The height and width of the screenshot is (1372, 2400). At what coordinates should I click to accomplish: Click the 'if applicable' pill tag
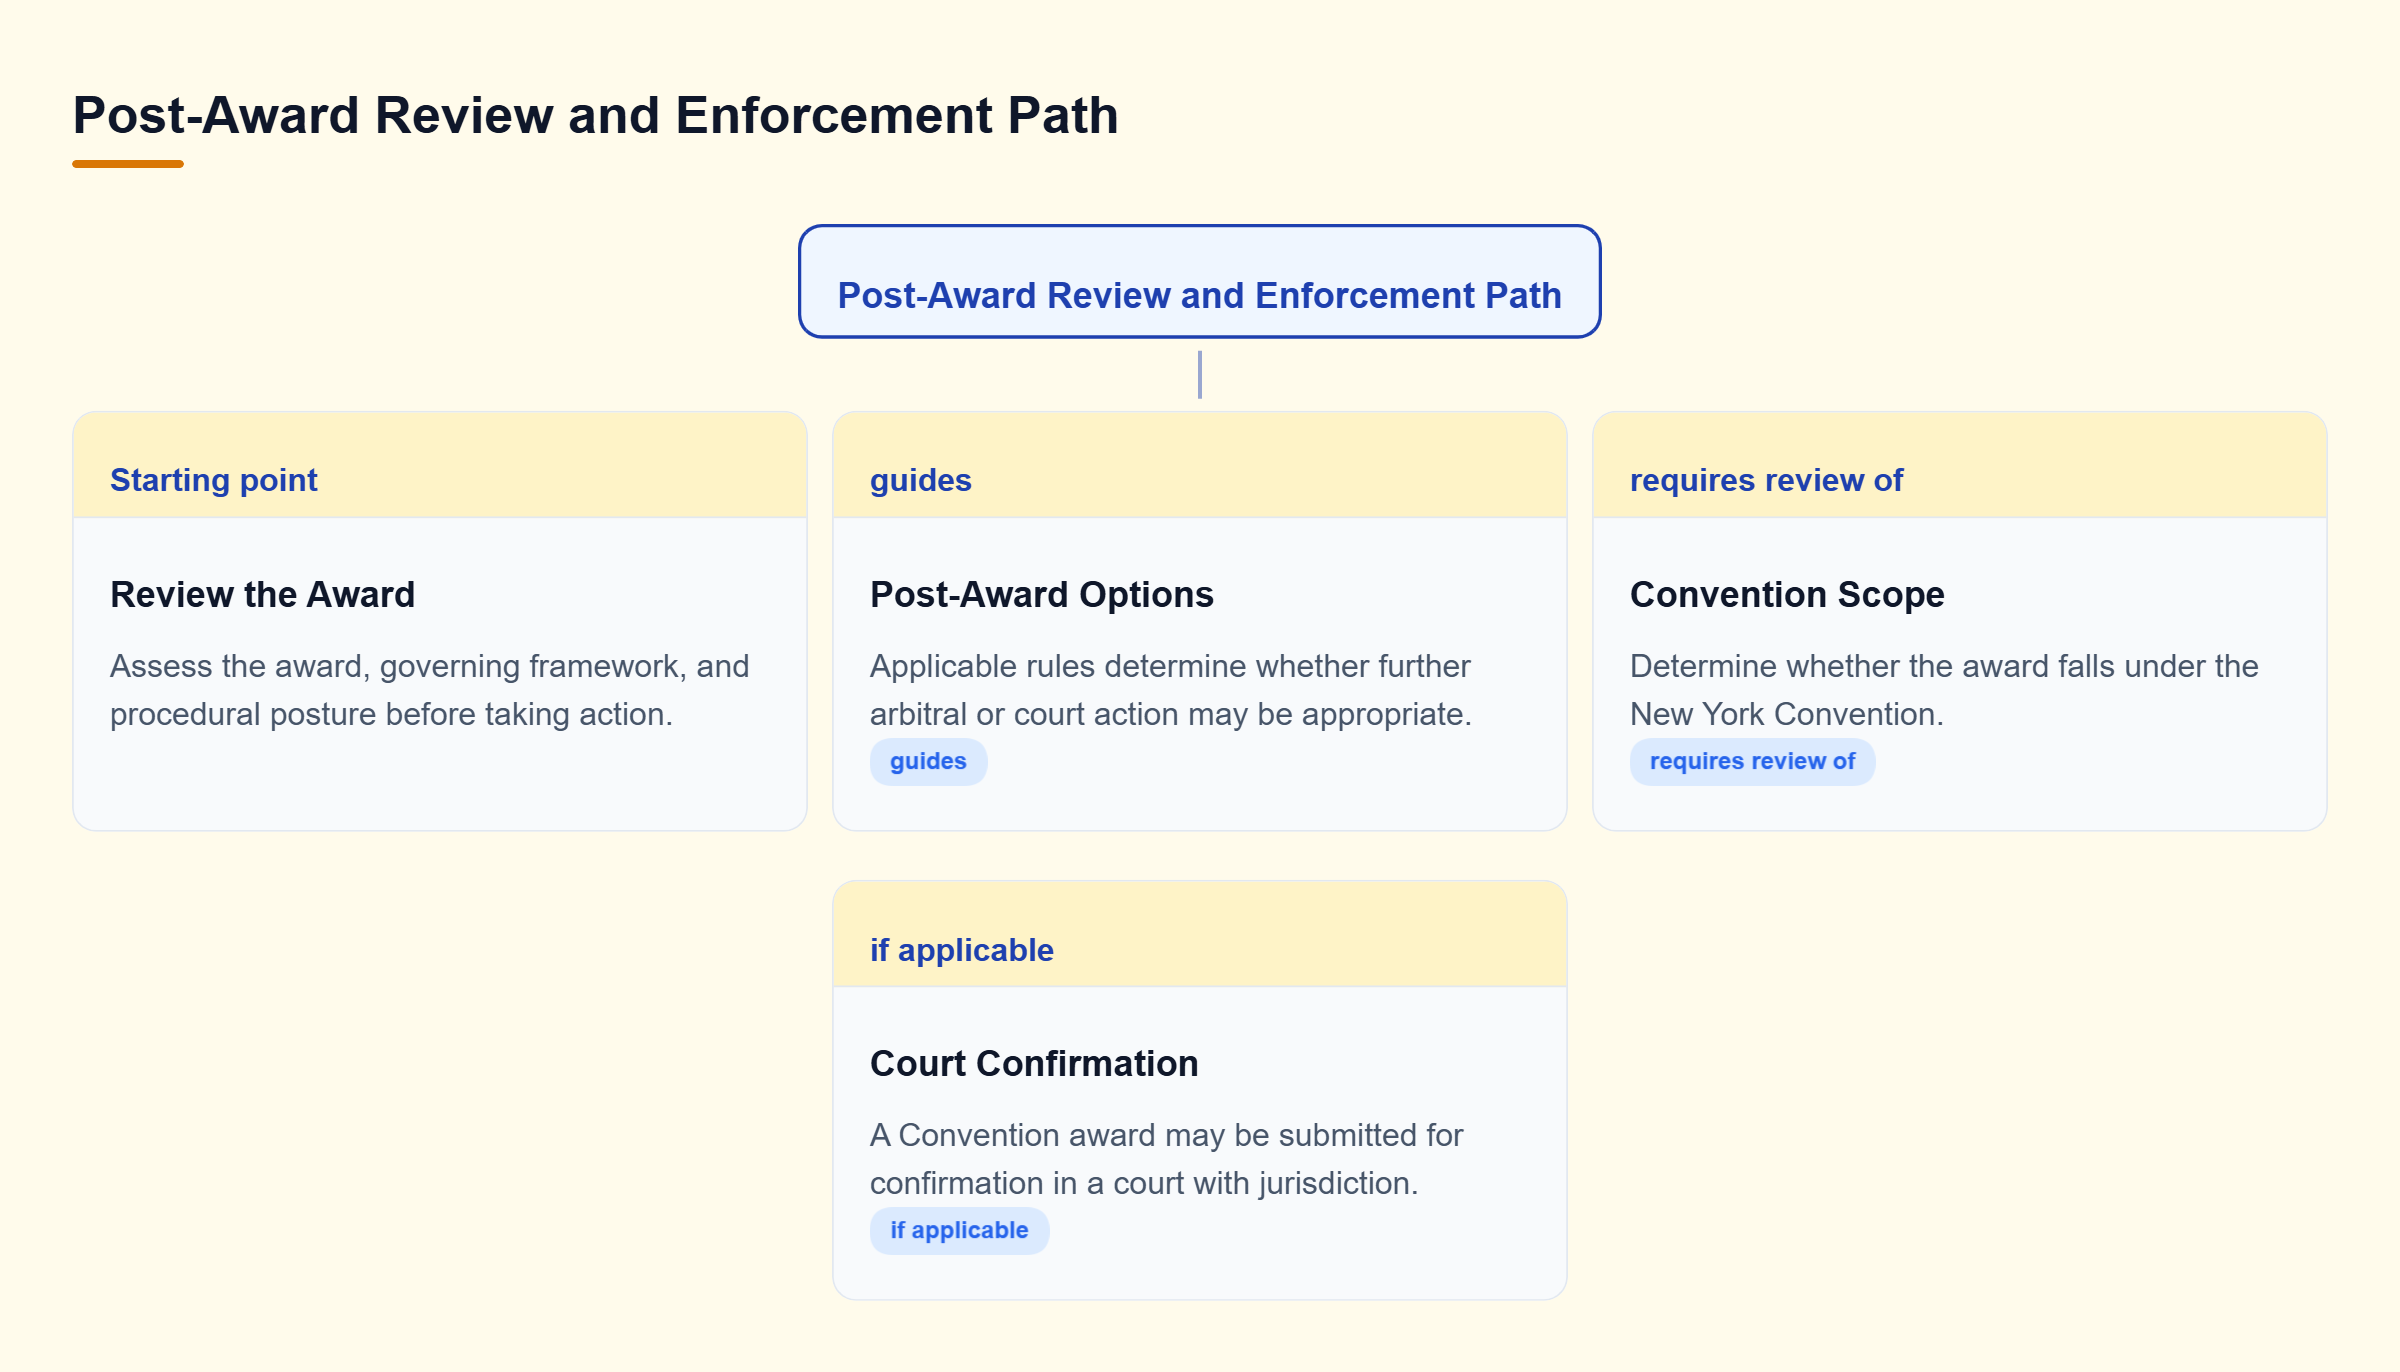tap(959, 1230)
